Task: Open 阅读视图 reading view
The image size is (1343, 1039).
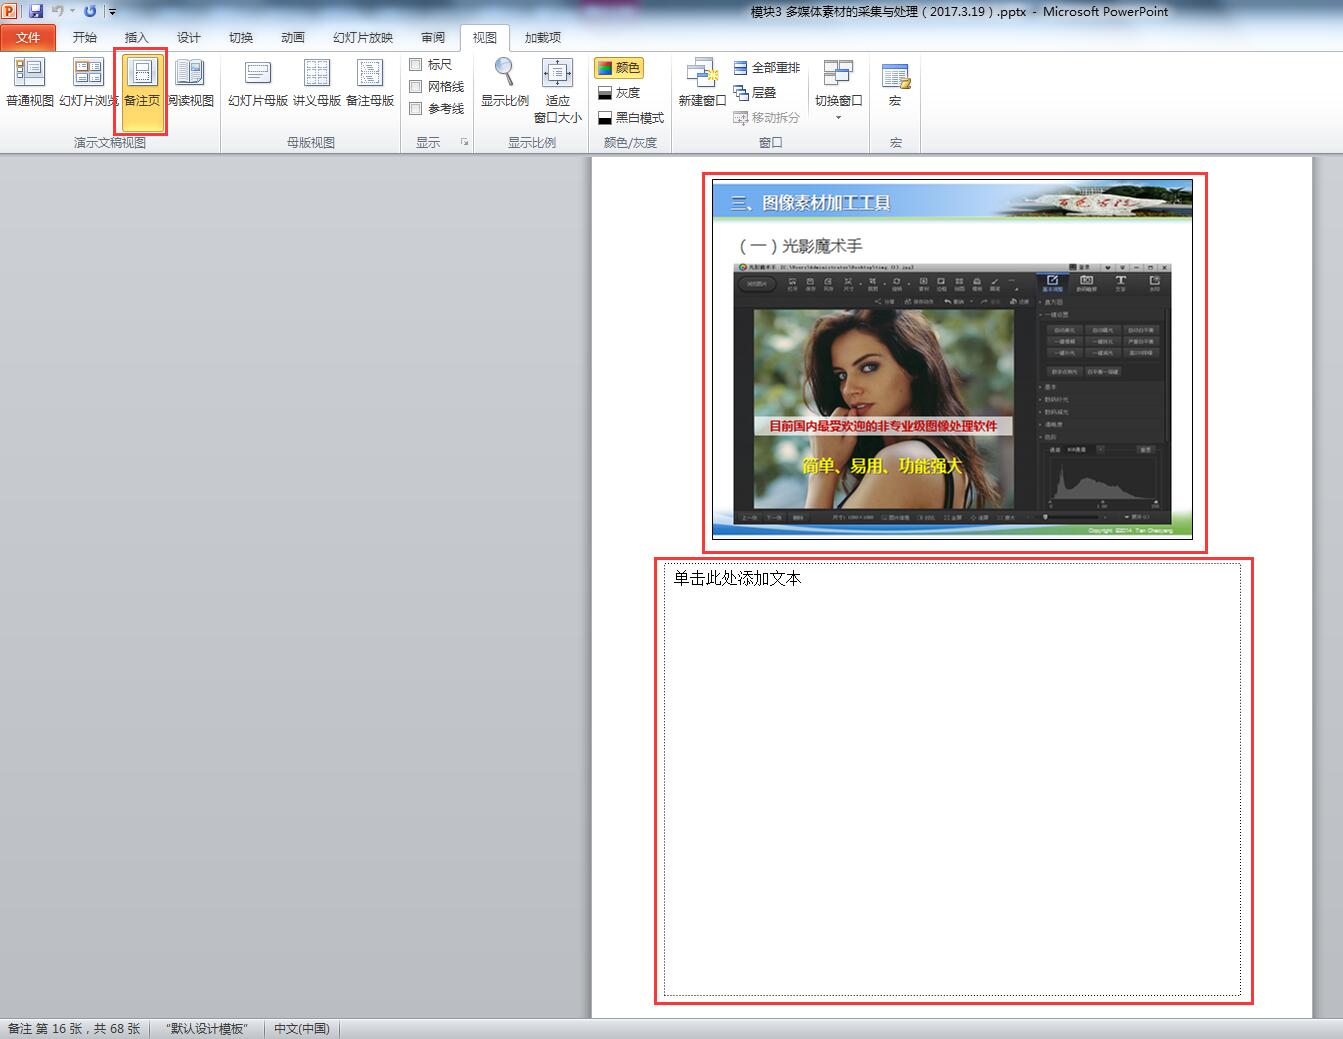Action: click(x=190, y=82)
